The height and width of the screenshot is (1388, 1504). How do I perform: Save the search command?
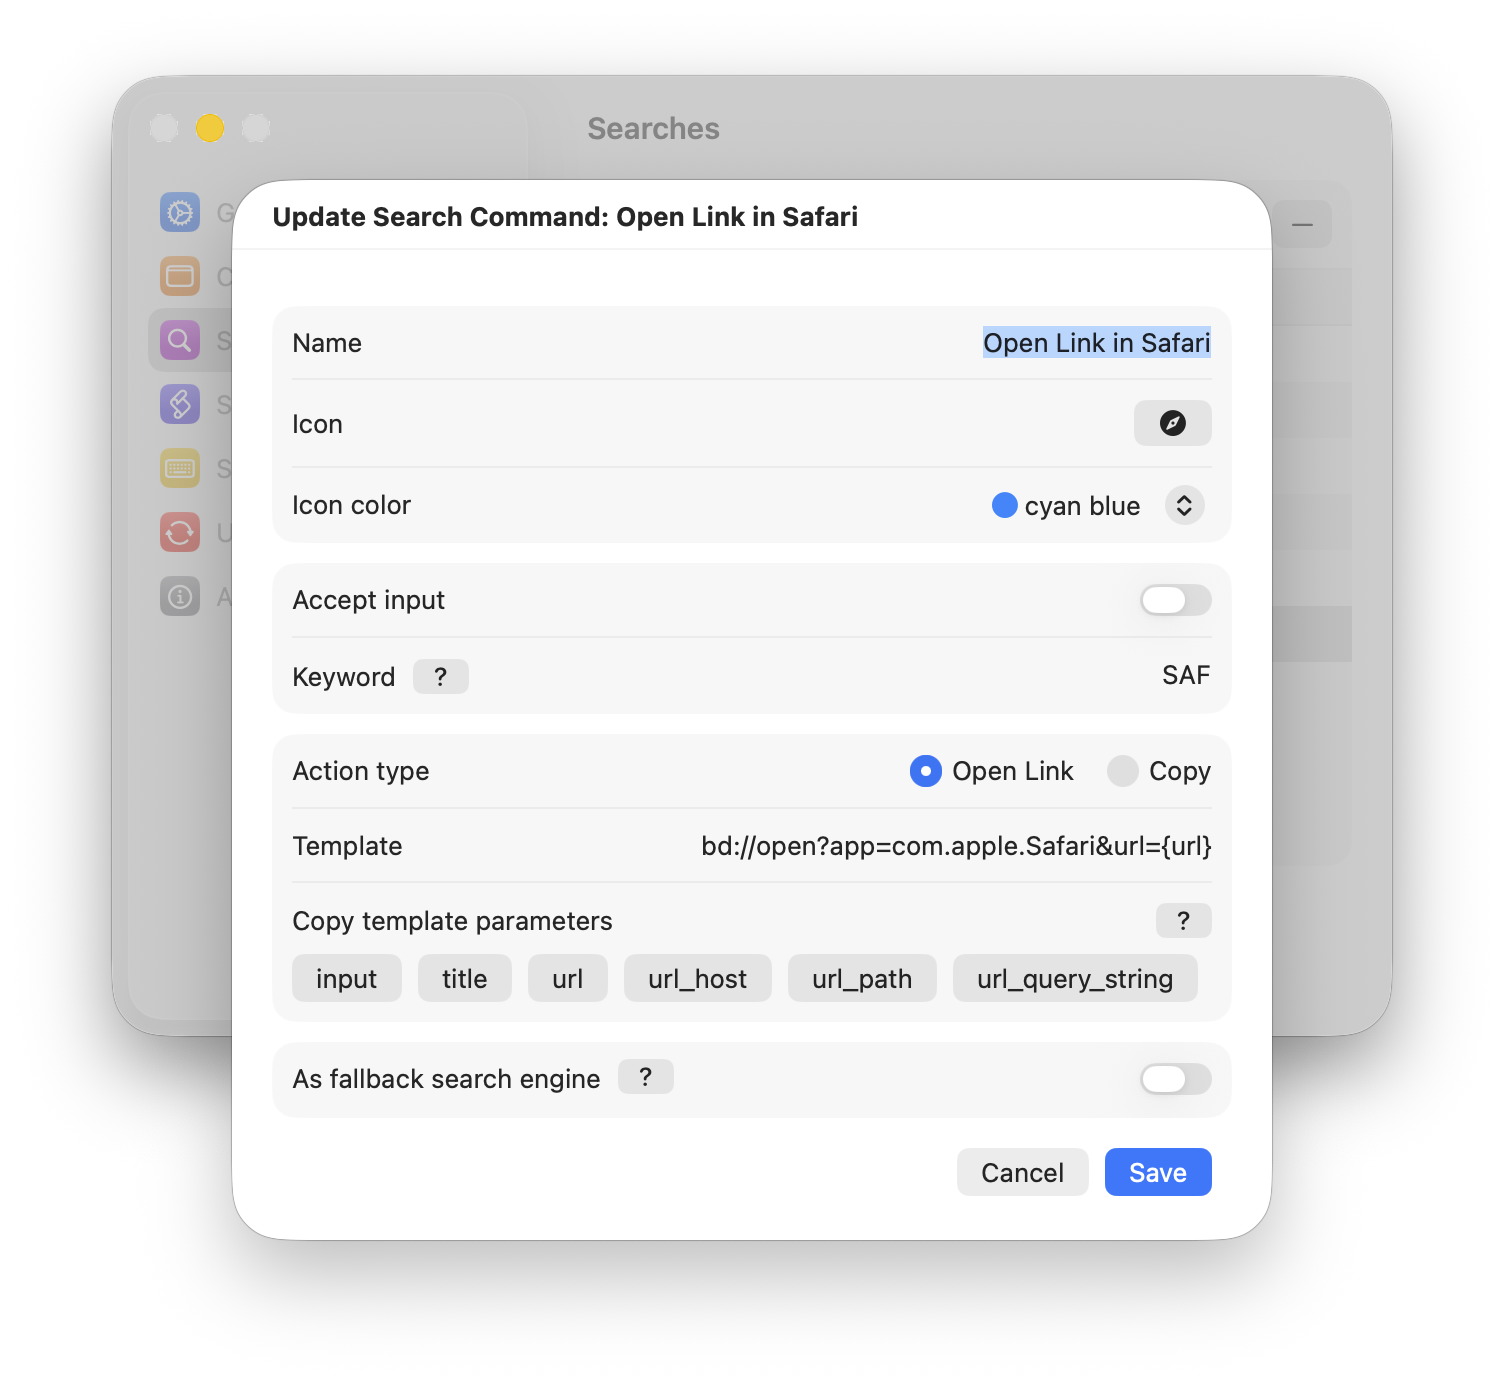pyautogui.click(x=1157, y=1172)
